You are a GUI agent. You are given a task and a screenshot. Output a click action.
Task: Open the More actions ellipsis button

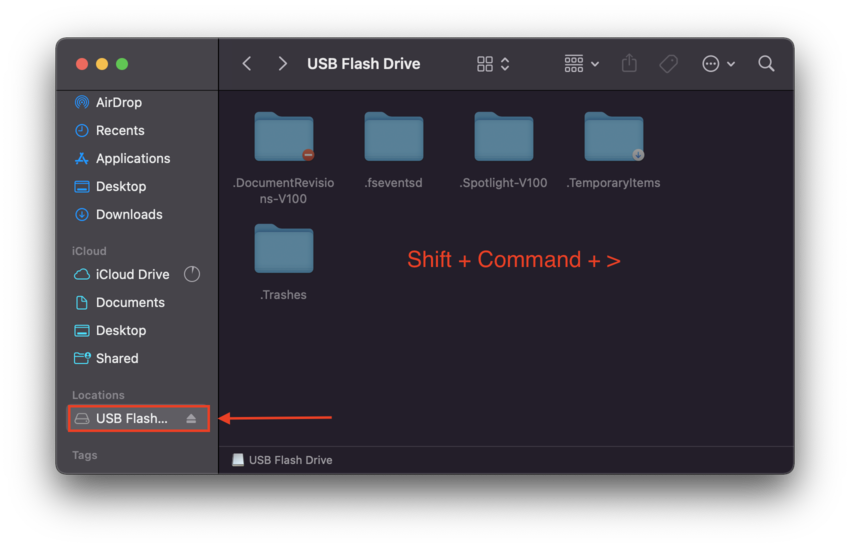click(710, 64)
